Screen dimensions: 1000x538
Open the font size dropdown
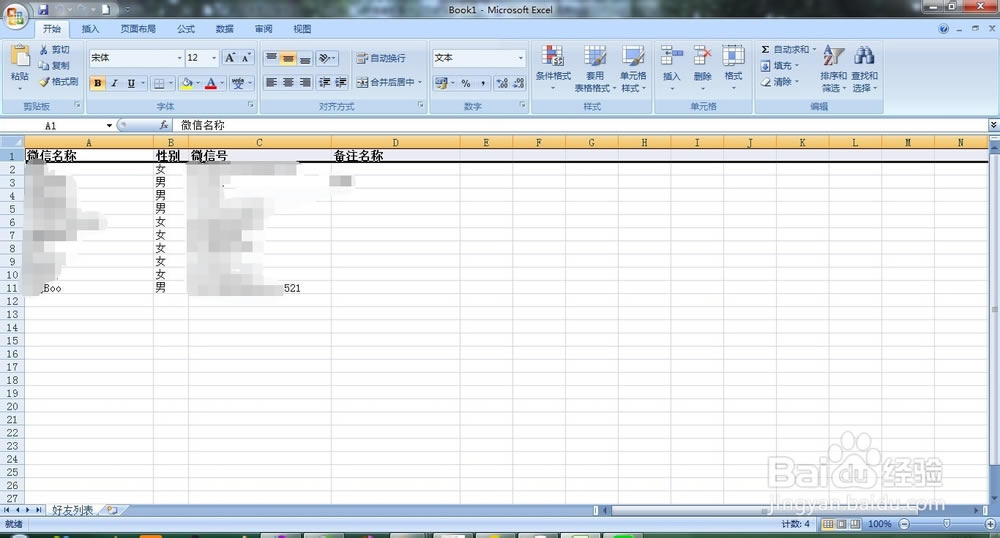[214, 58]
